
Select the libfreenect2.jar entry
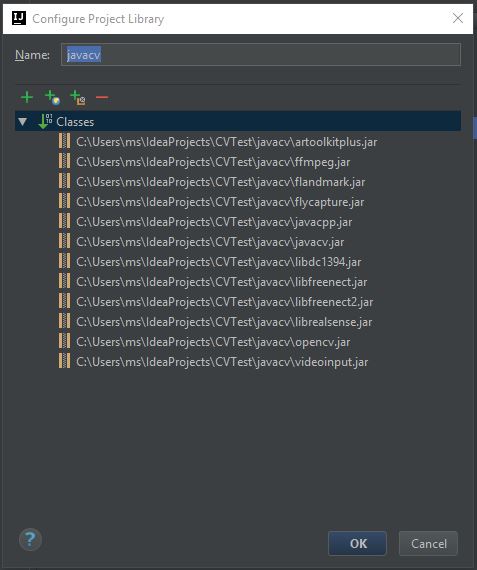[x=225, y=301]
